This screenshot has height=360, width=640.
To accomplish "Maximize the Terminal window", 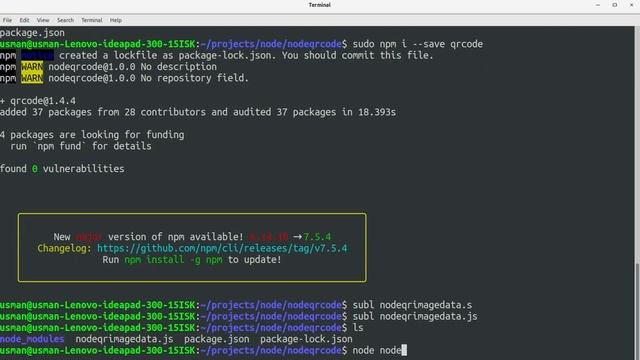I will pos(615,5).
